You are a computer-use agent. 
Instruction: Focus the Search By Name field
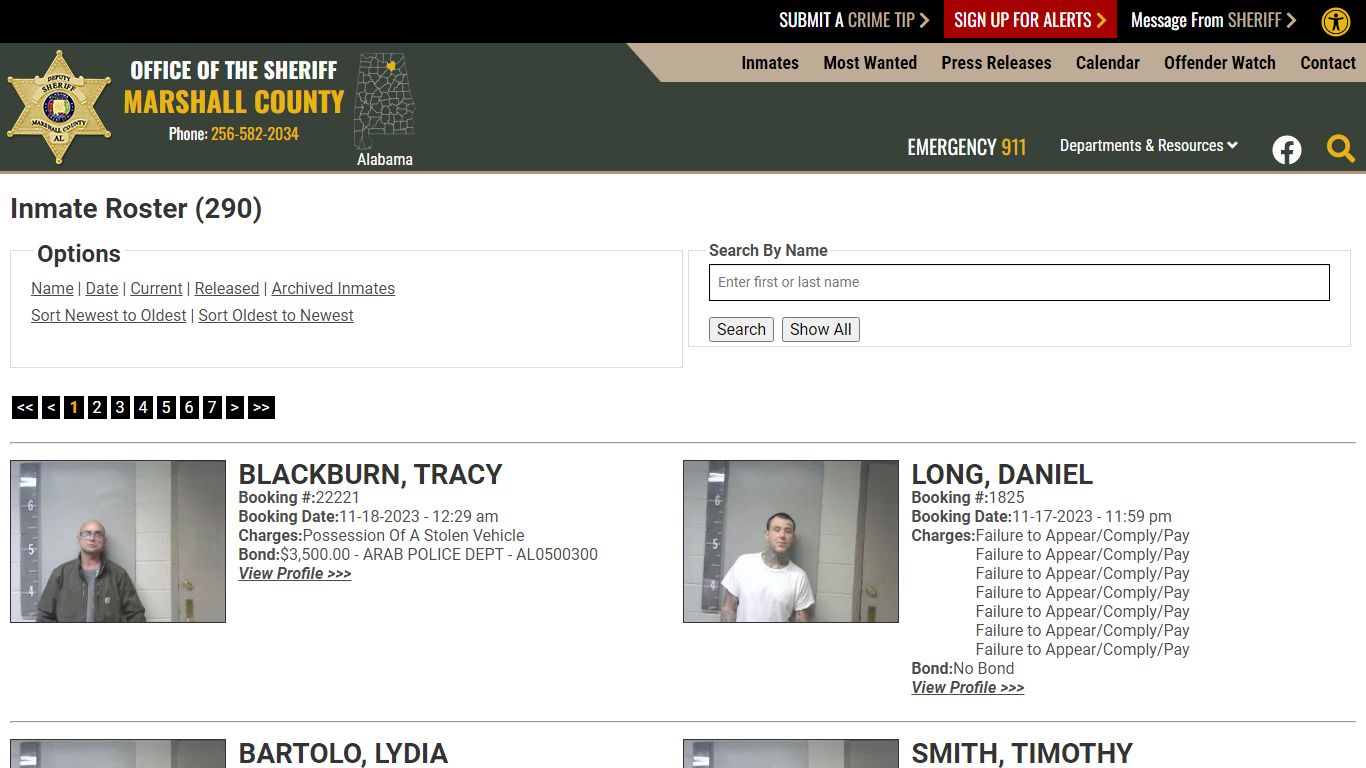1019,282
